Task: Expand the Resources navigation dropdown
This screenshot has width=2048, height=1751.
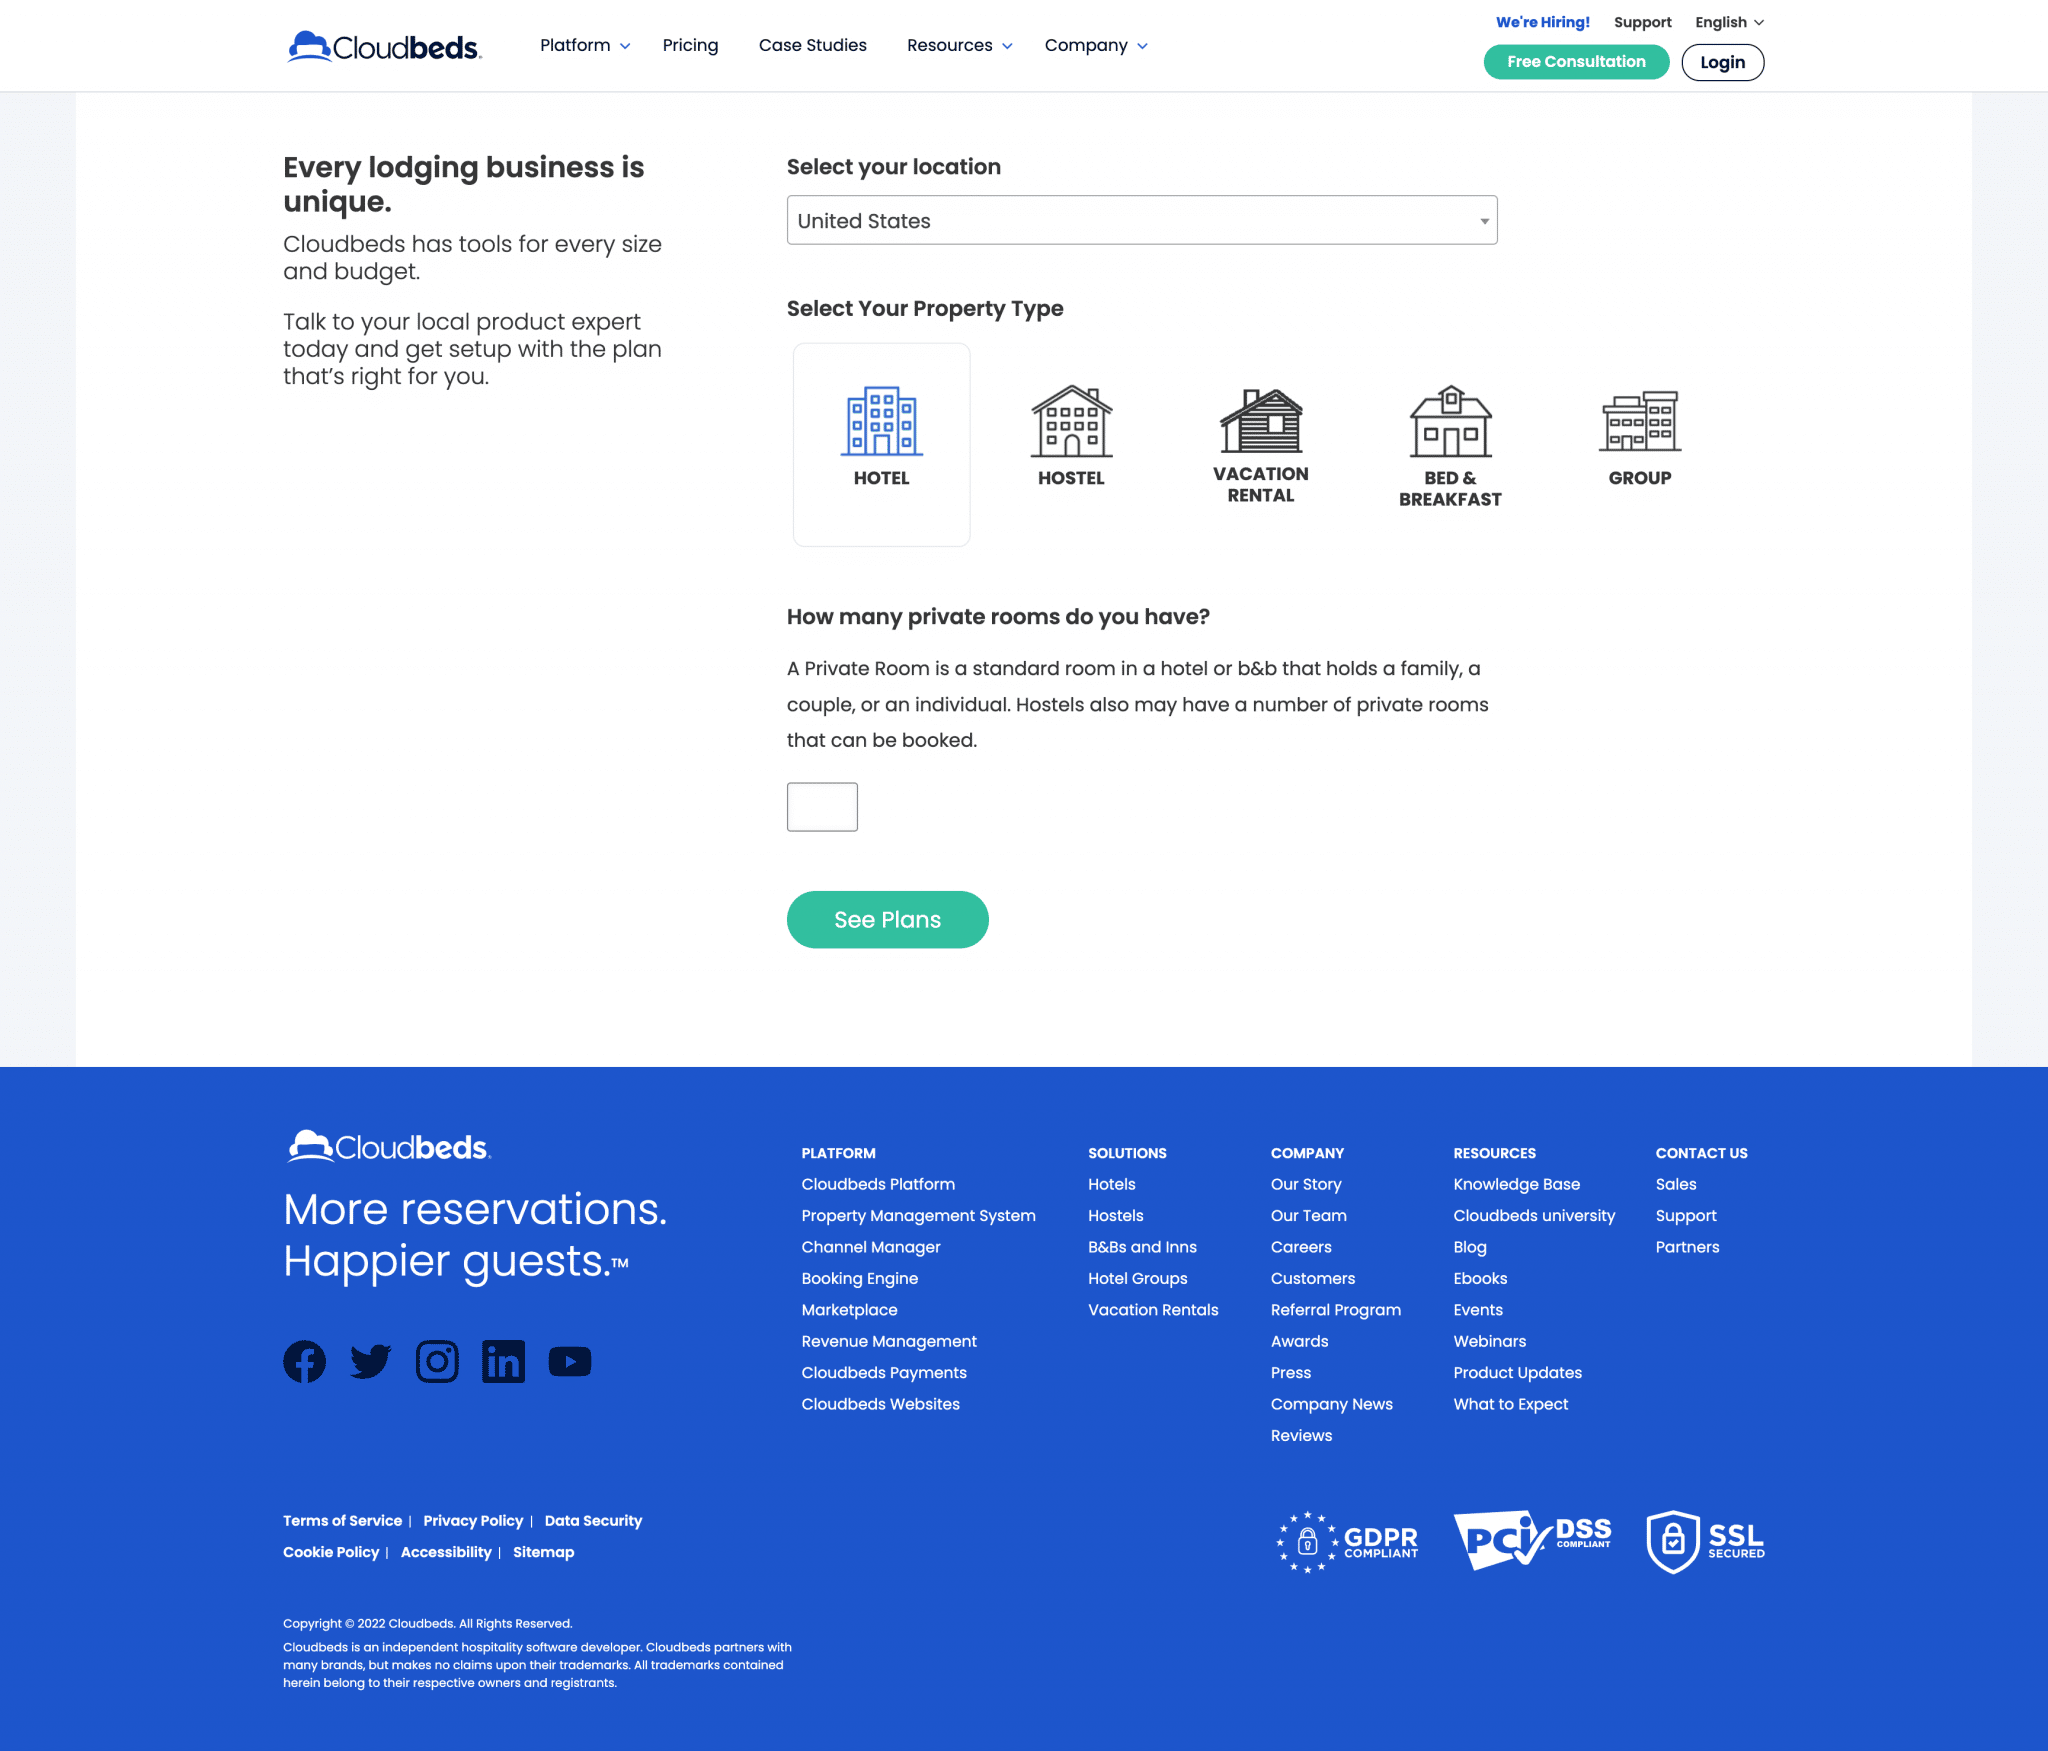Action: [961, 45]
